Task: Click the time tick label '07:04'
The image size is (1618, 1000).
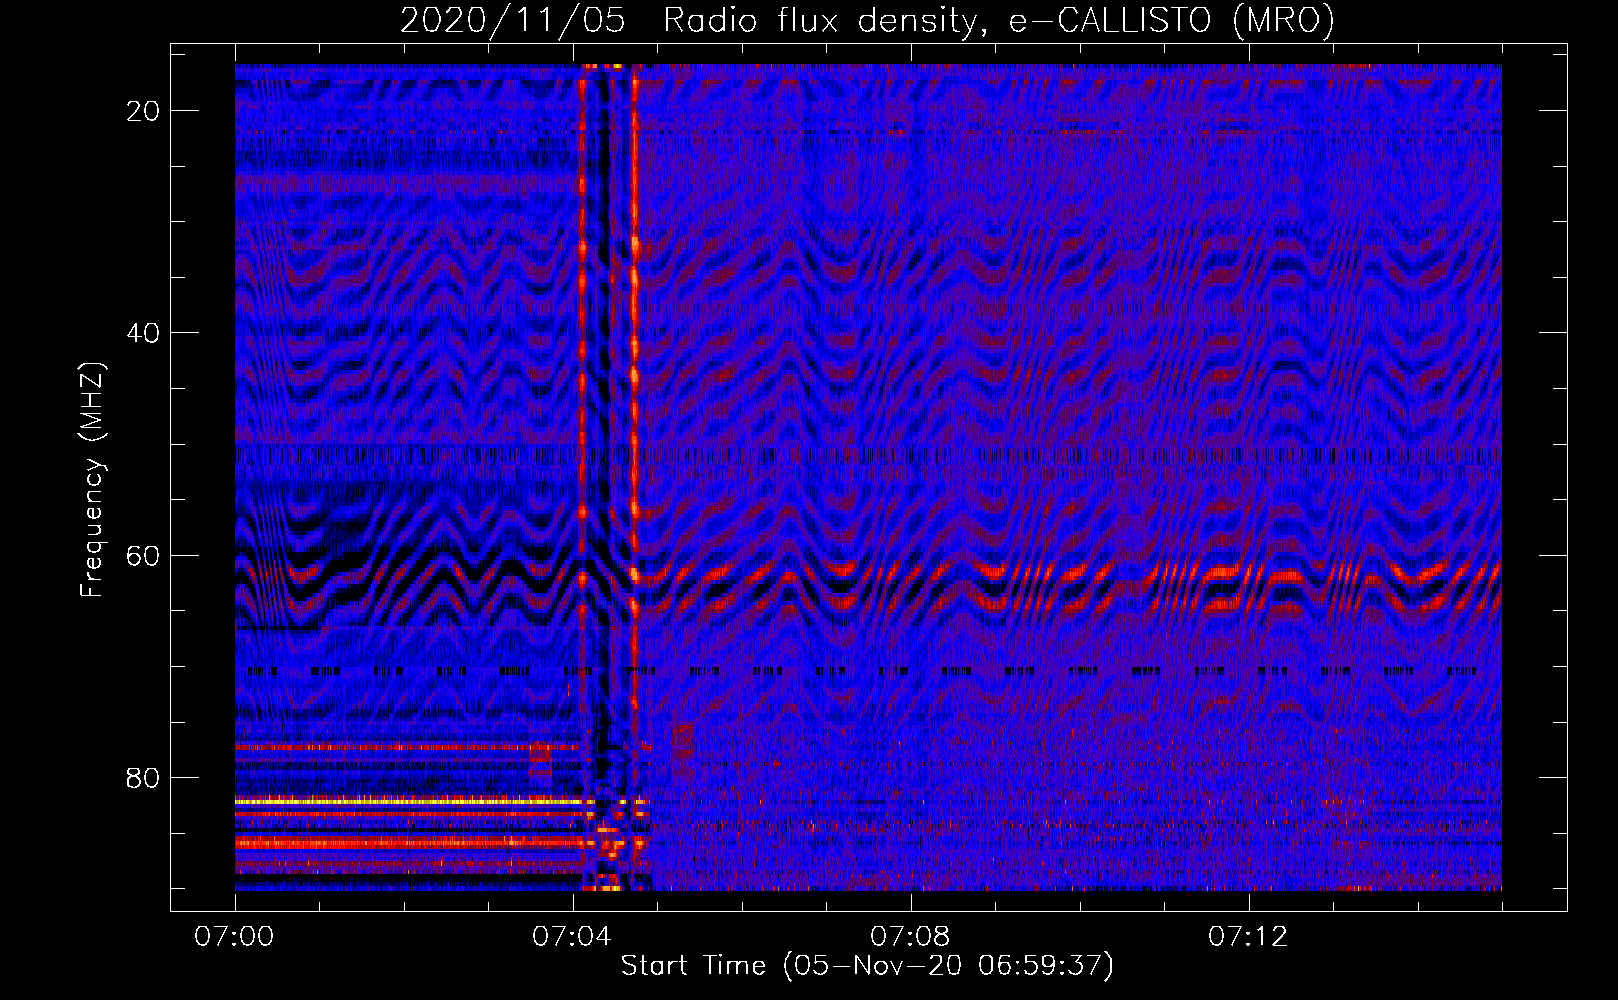Action: click(x=573, y=937)
